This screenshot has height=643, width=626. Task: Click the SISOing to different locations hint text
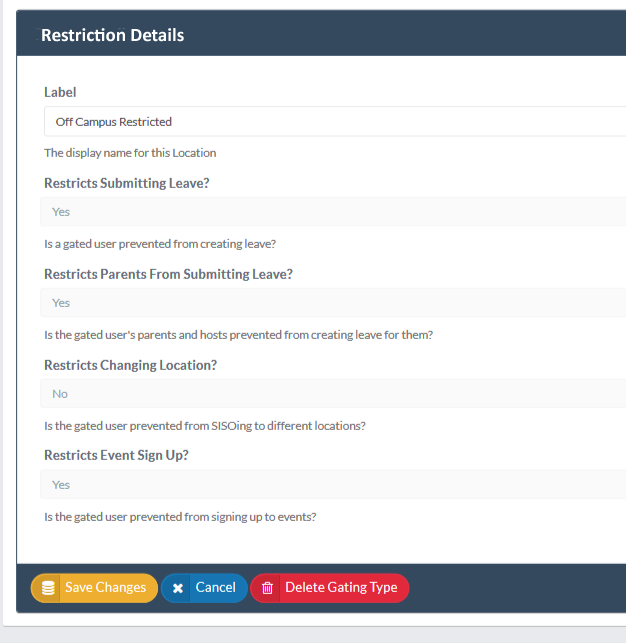[205, 426]
